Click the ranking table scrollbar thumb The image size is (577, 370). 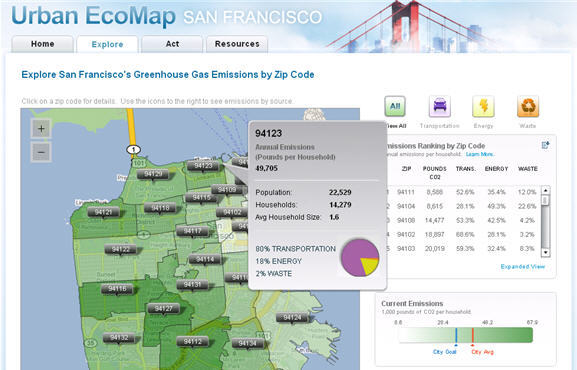click(x=545, y=200)
